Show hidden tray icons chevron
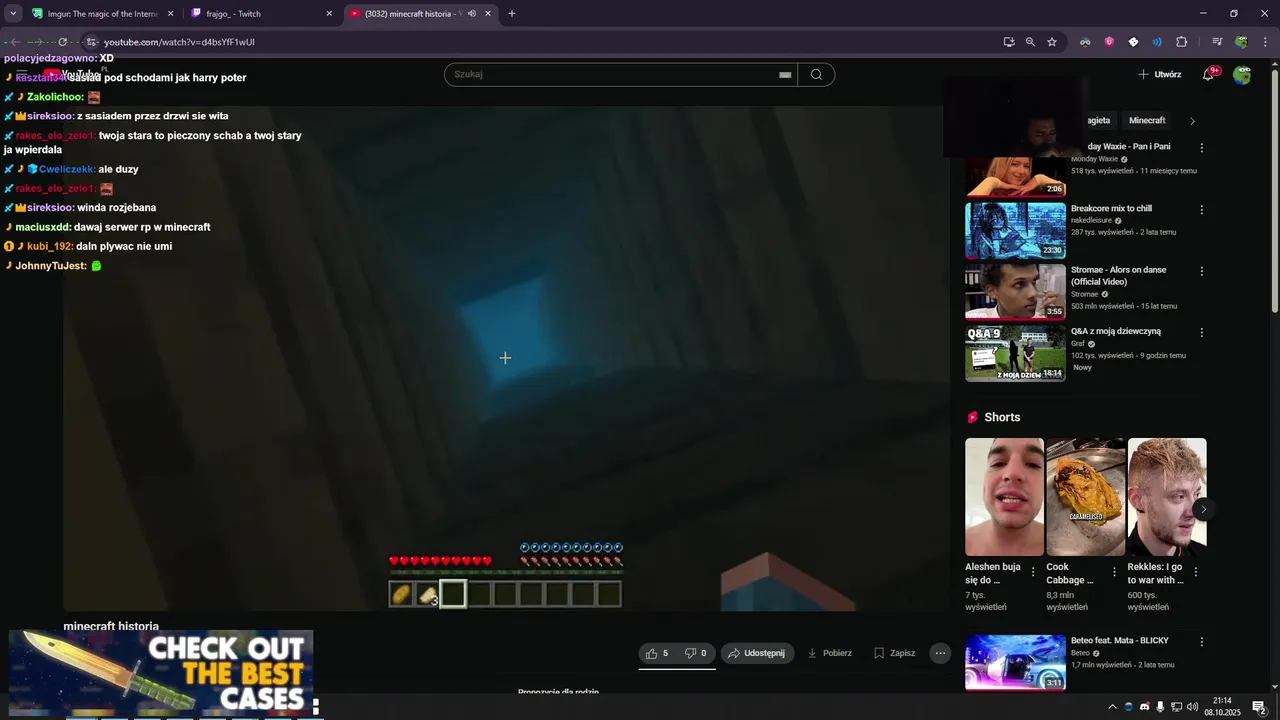This screenshot has width=1280, height=720. coord(1112,707)
